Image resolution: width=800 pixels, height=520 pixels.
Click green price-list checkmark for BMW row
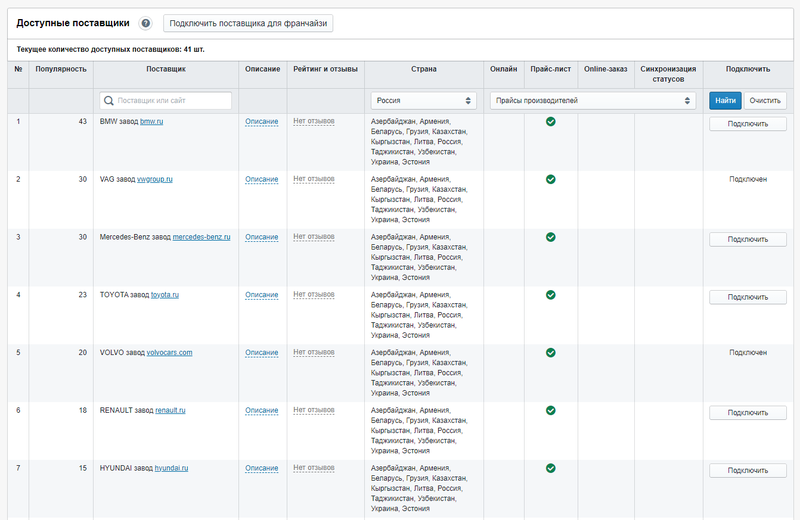pos(550,122)
